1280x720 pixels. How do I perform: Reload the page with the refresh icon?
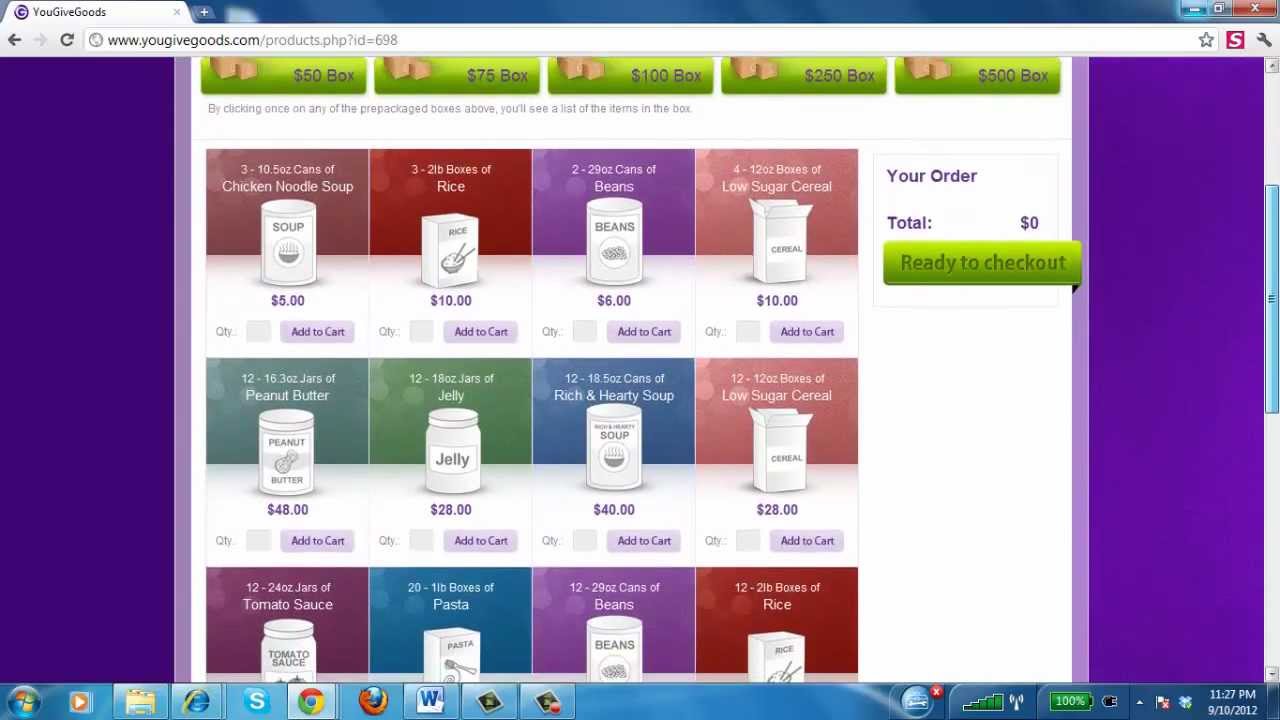pyautogui.click(x=67, y=40)
